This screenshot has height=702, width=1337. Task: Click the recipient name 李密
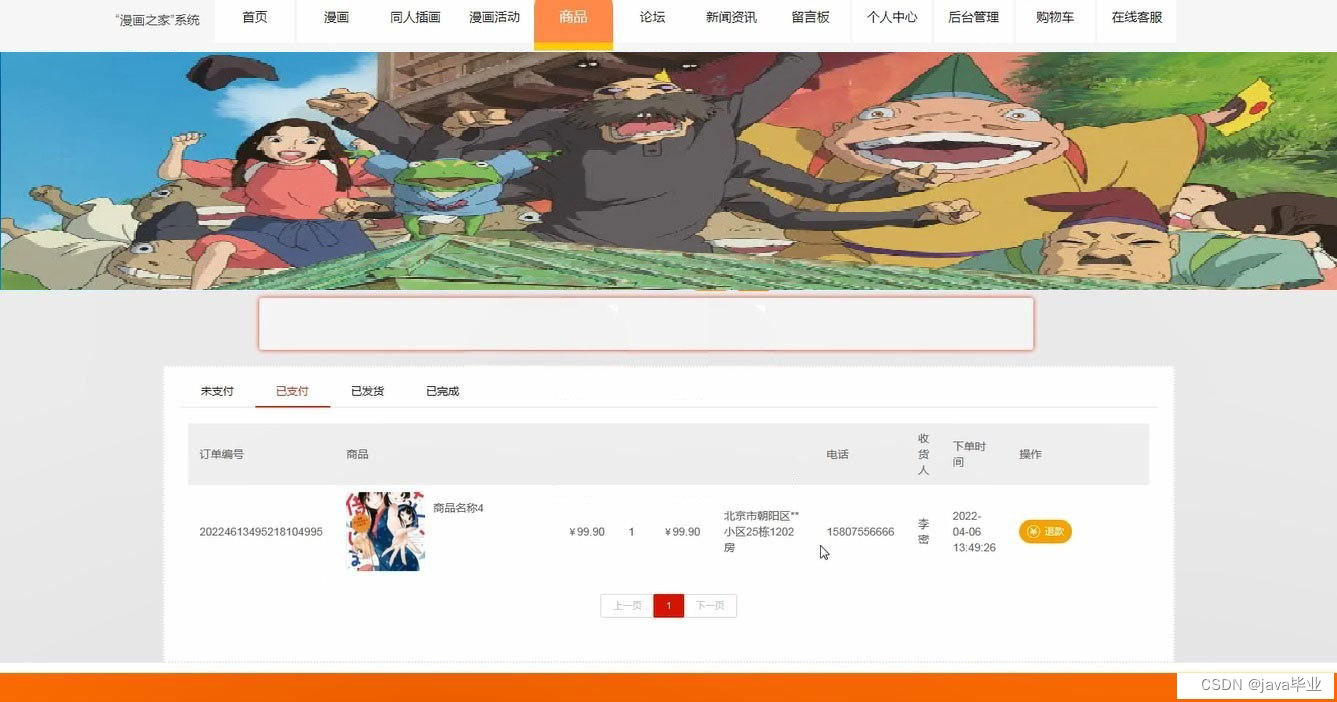tap(924, 531)
